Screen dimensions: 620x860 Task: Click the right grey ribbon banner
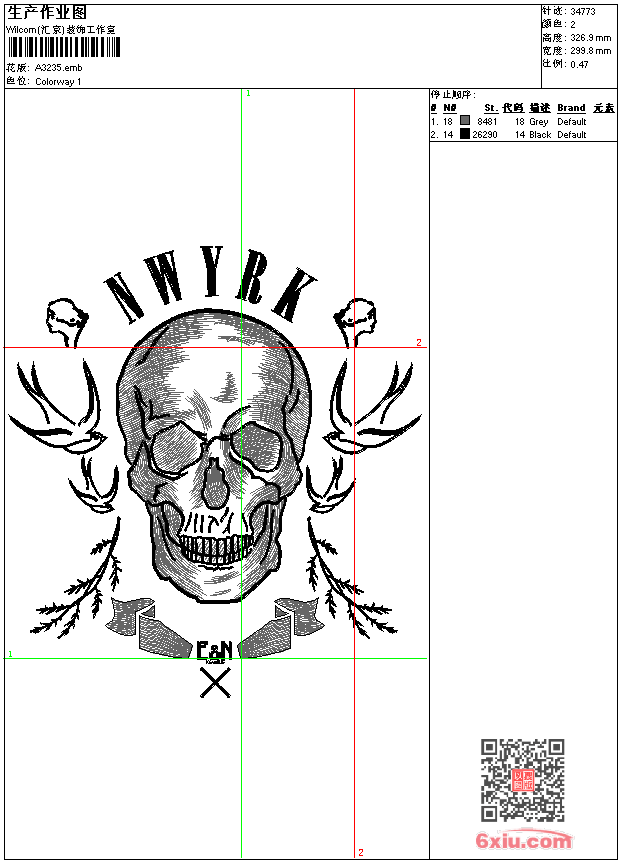(x=280, y=627)
